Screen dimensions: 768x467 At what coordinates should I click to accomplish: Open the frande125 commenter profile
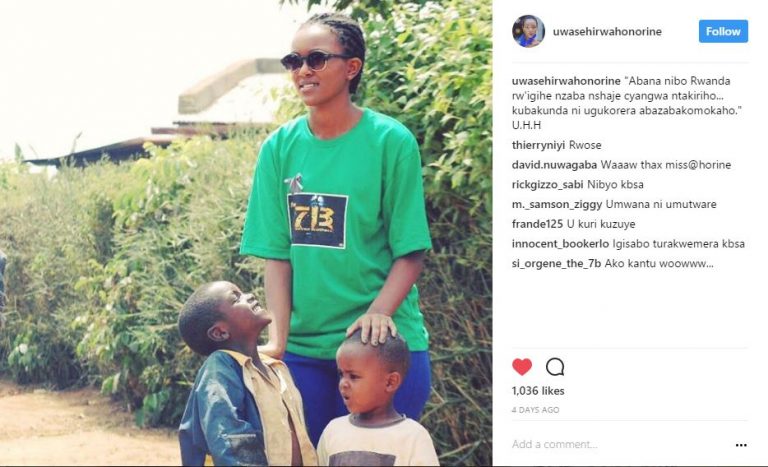(x=537, y=224)
